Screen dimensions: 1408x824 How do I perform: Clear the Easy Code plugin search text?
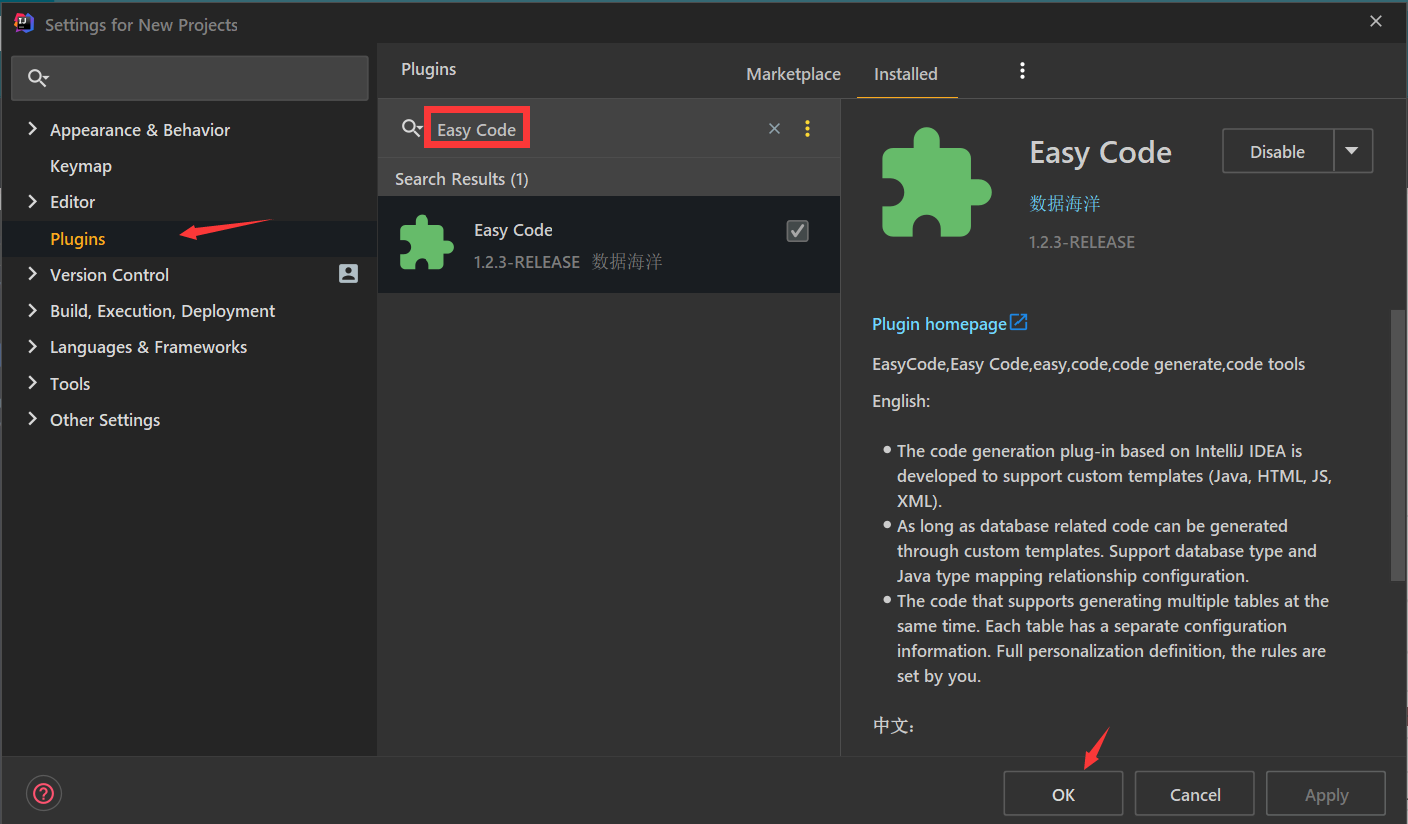click(774, 128)
